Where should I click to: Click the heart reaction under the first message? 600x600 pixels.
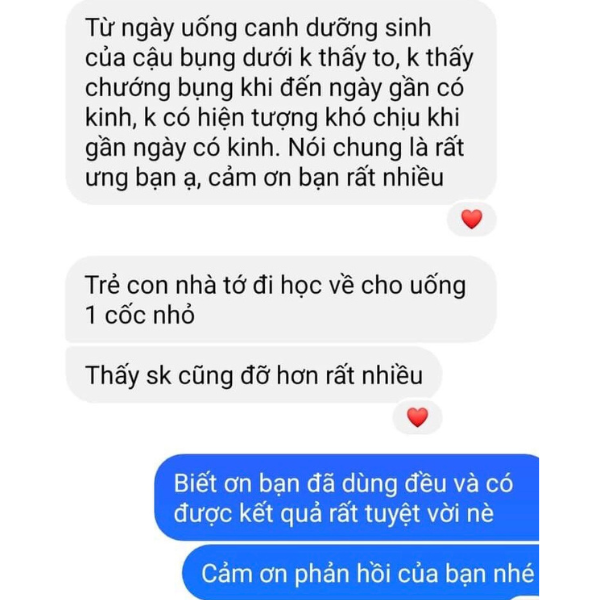471,219
